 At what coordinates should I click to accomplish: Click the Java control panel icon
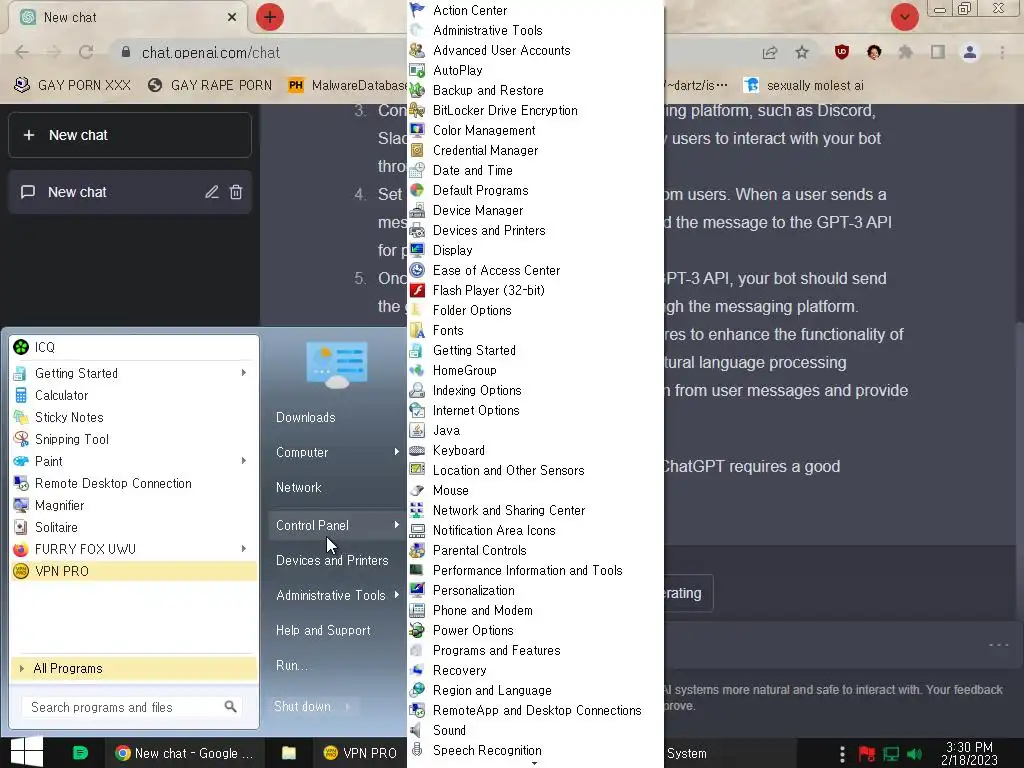point(417,430)
